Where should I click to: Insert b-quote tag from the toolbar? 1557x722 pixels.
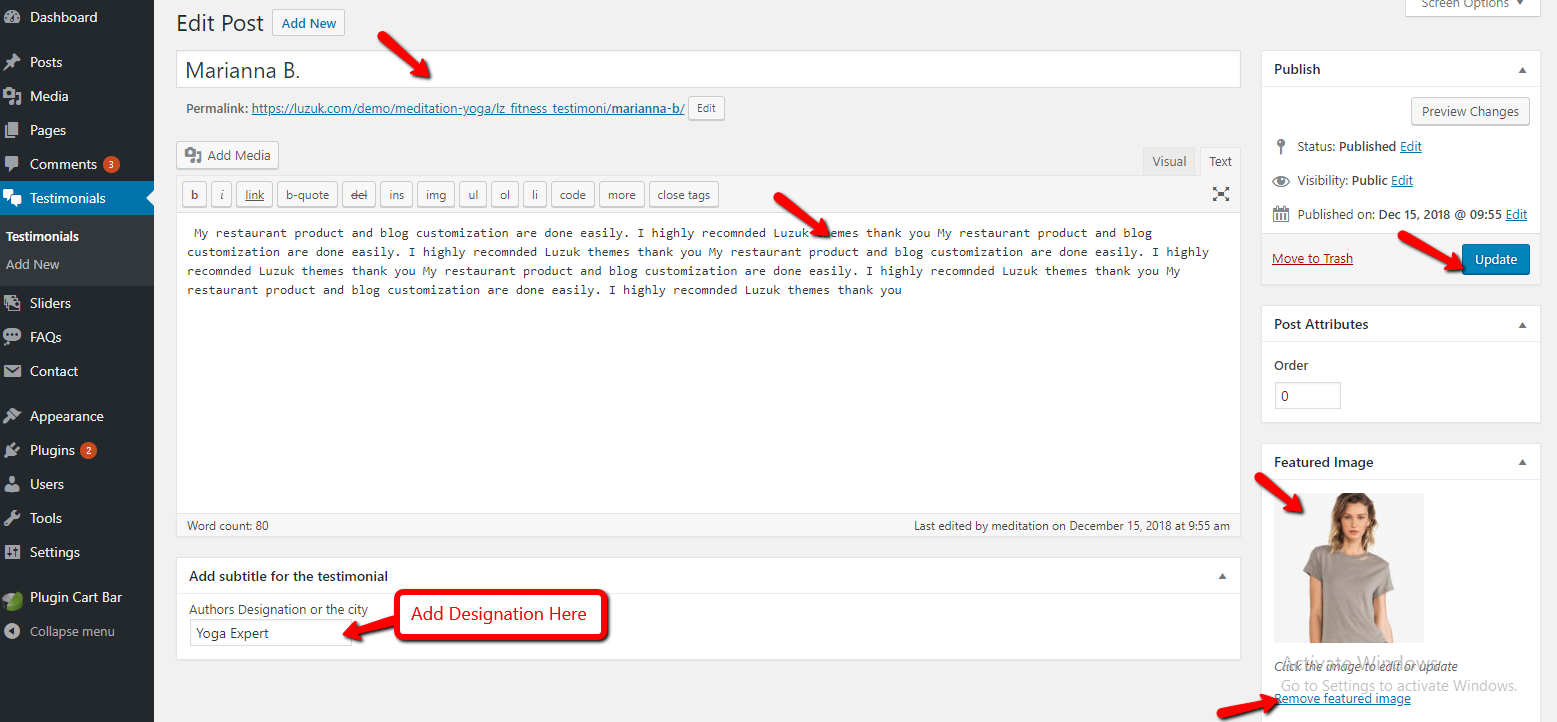click(307, 195)
